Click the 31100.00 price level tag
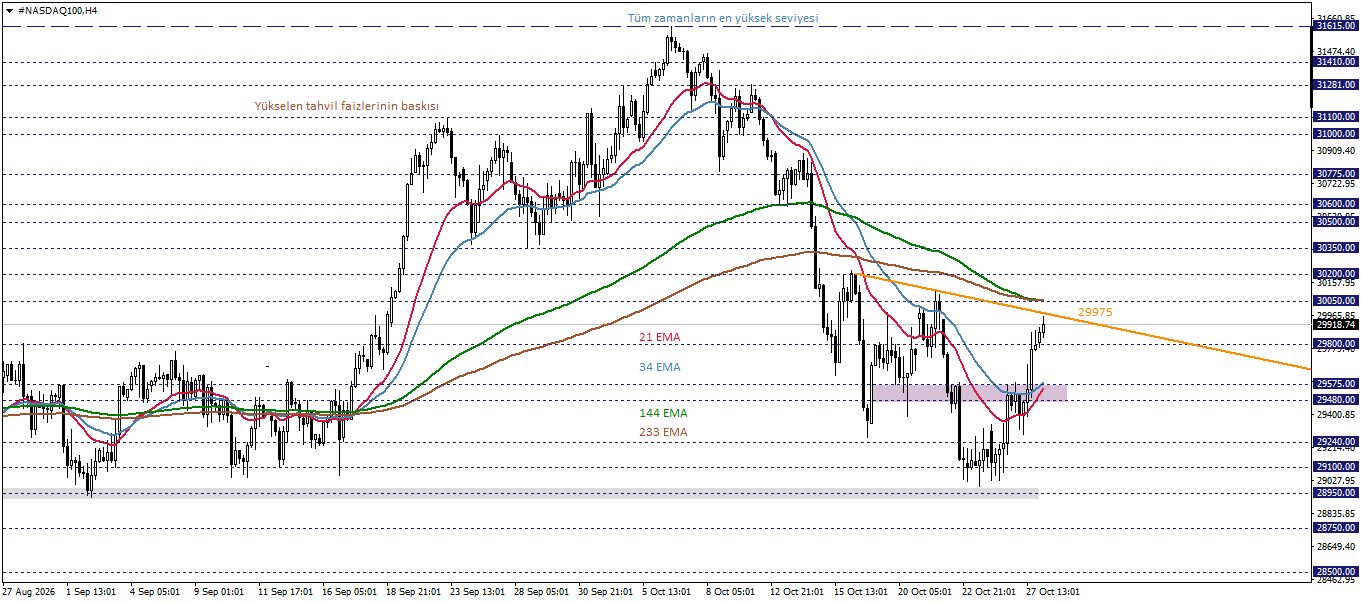This screenshot has width=1362, height=603. point(1335,117)
